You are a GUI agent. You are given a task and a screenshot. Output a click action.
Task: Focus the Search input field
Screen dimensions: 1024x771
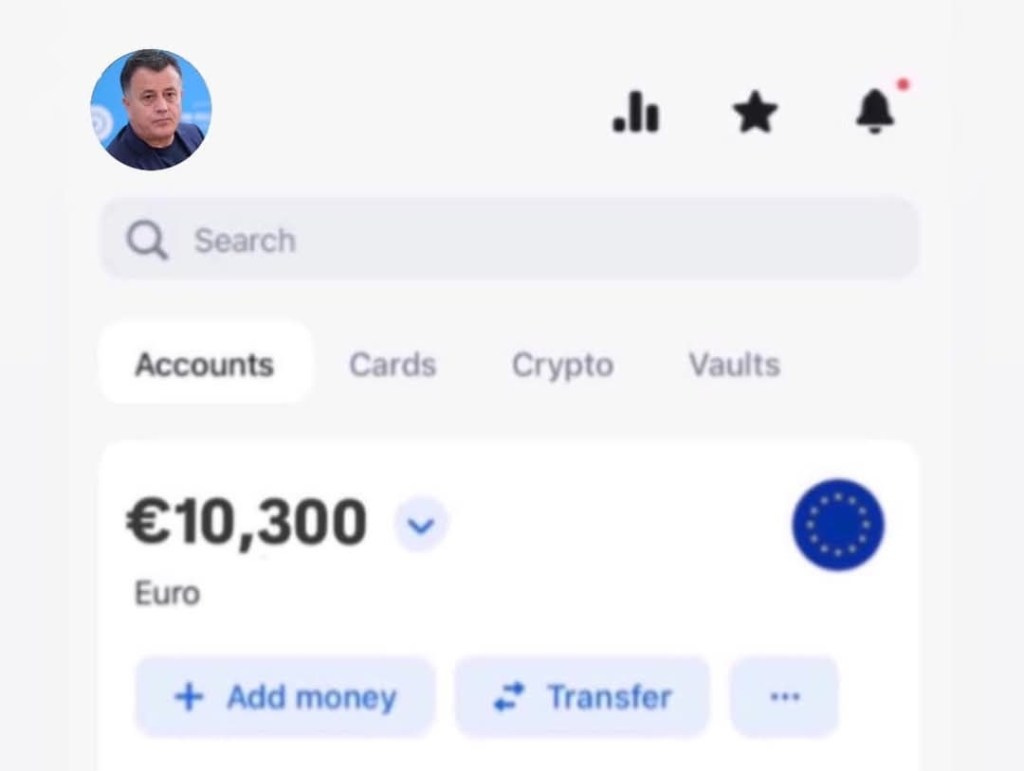[509, 240]
